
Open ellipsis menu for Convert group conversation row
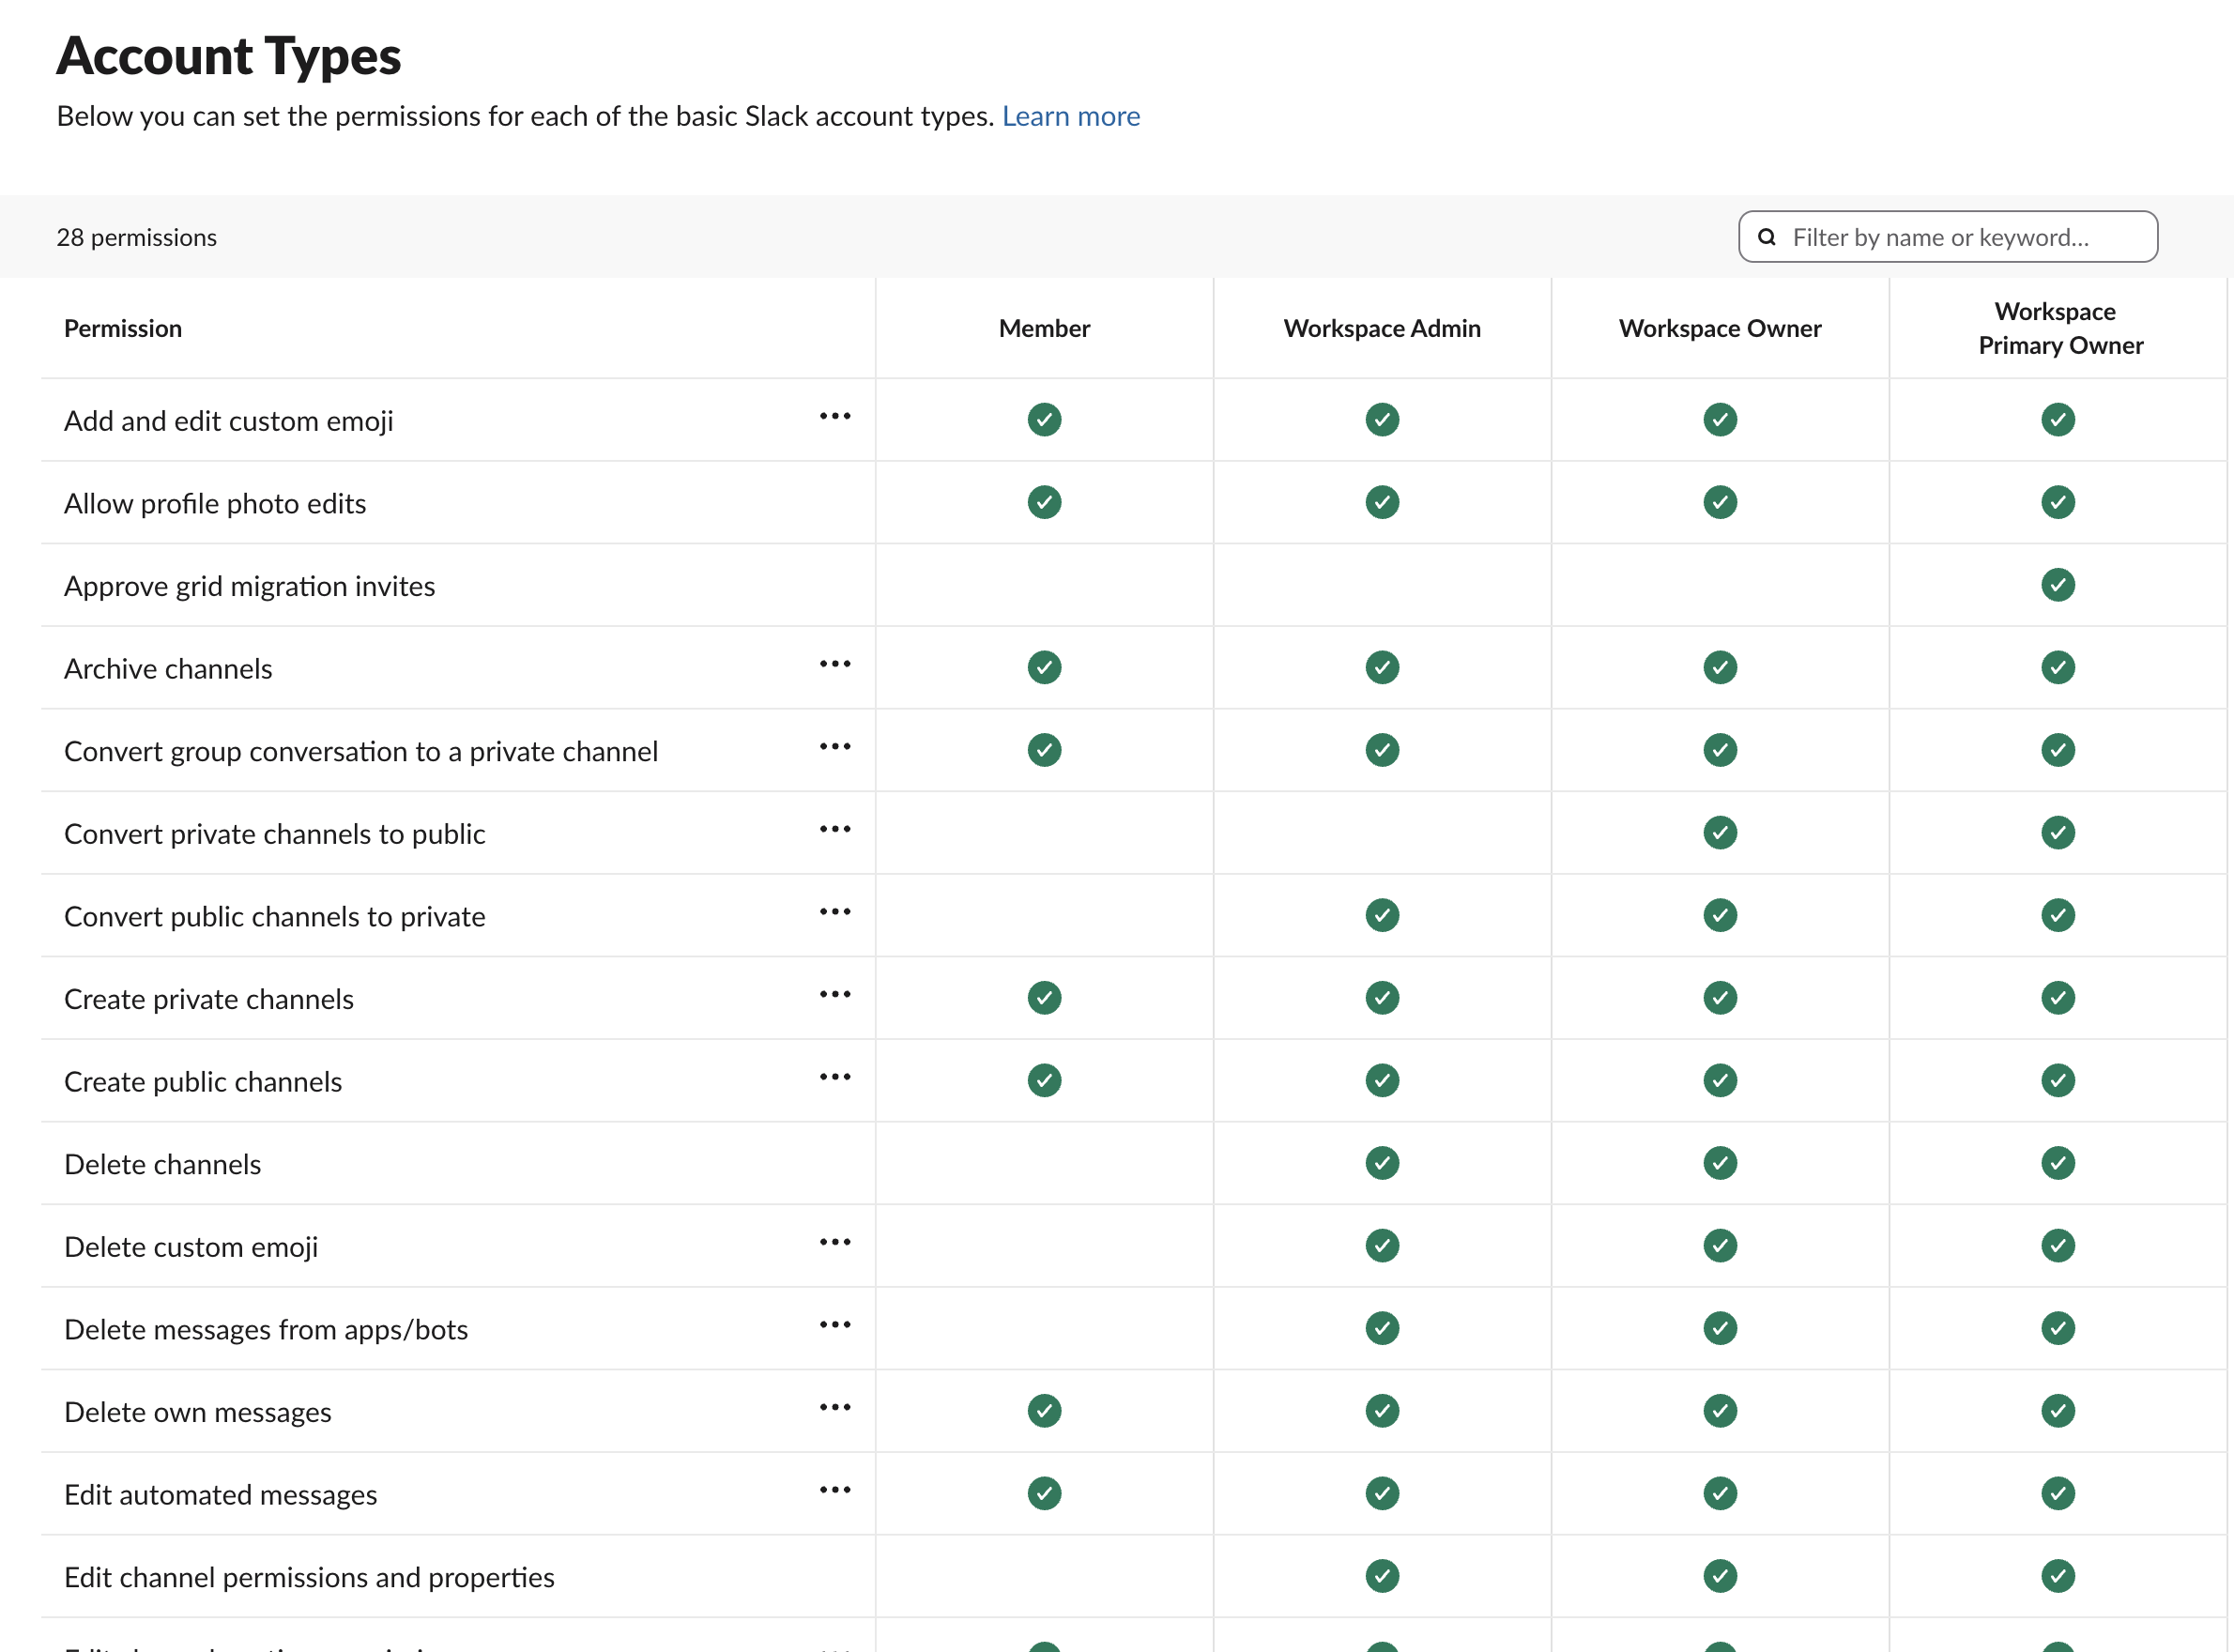(835, 747)
